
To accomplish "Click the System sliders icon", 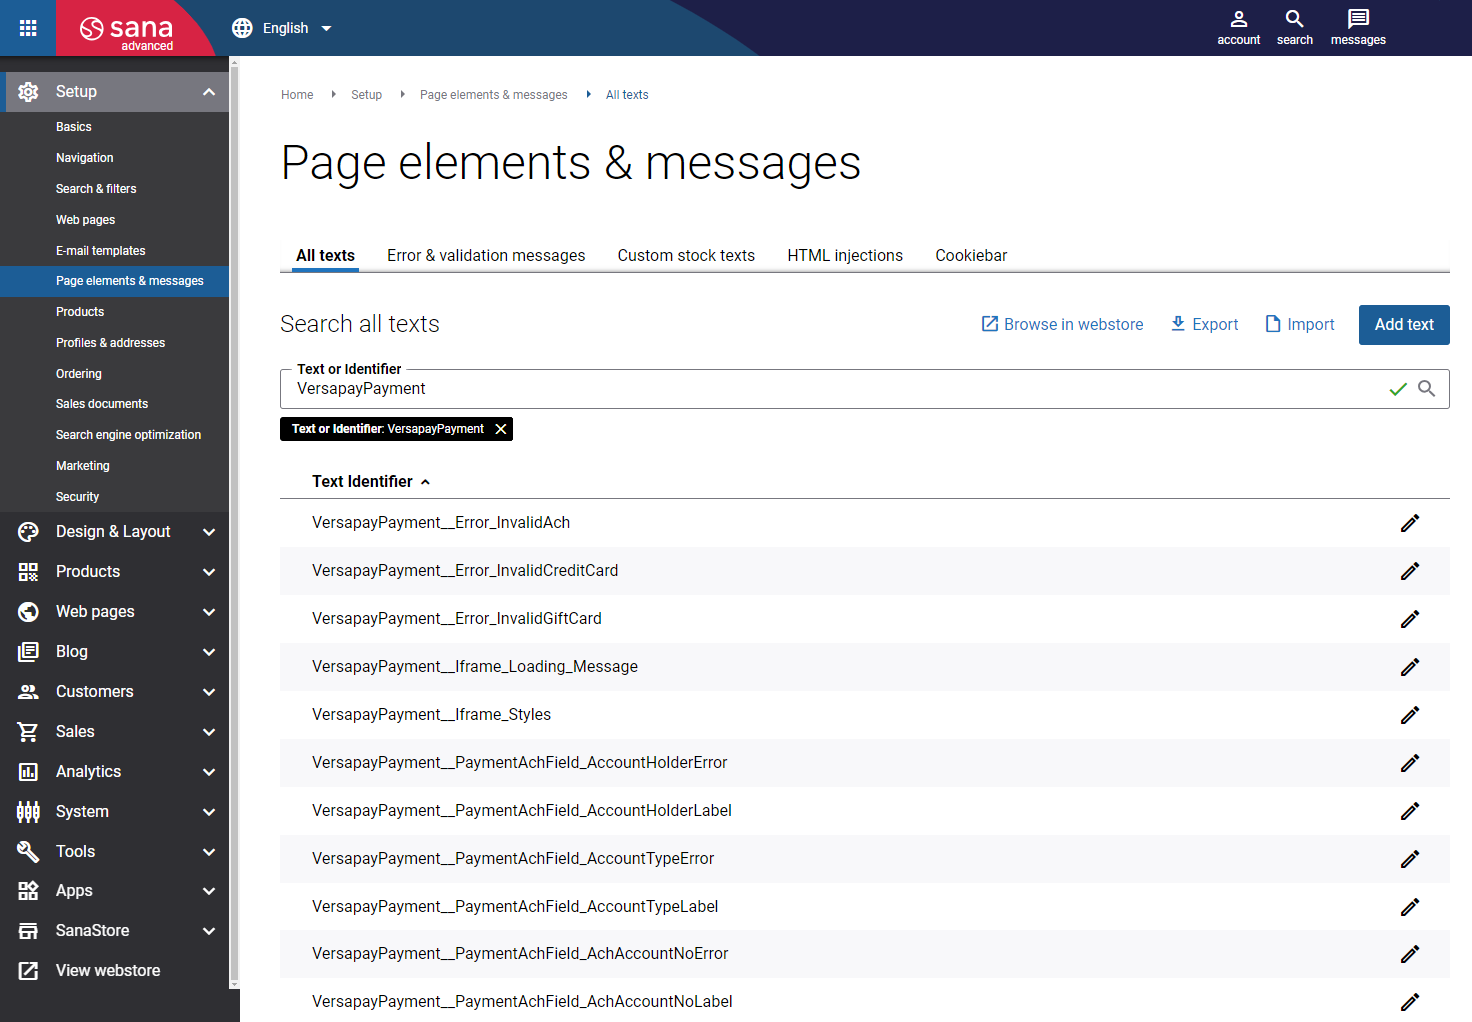I will coord(28,812).
